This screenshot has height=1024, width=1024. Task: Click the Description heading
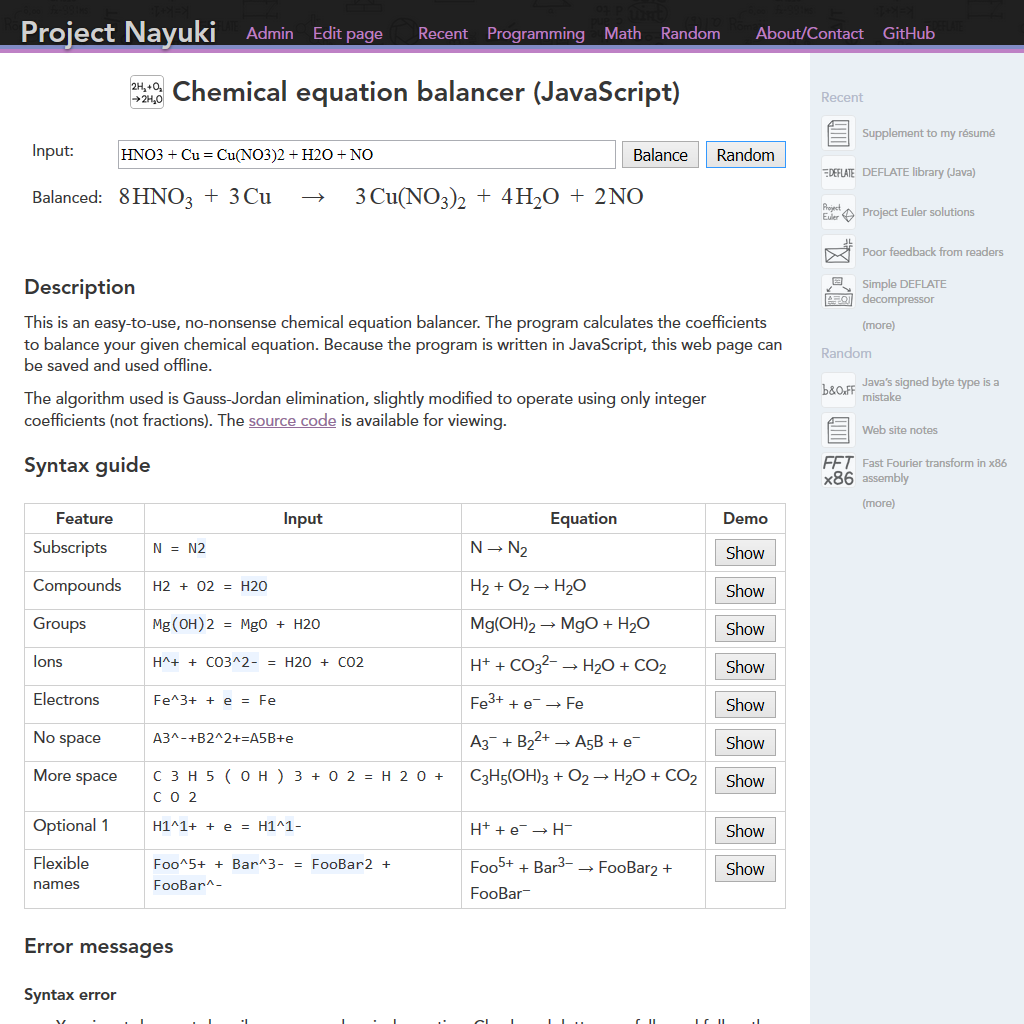[x=80, y=287]
